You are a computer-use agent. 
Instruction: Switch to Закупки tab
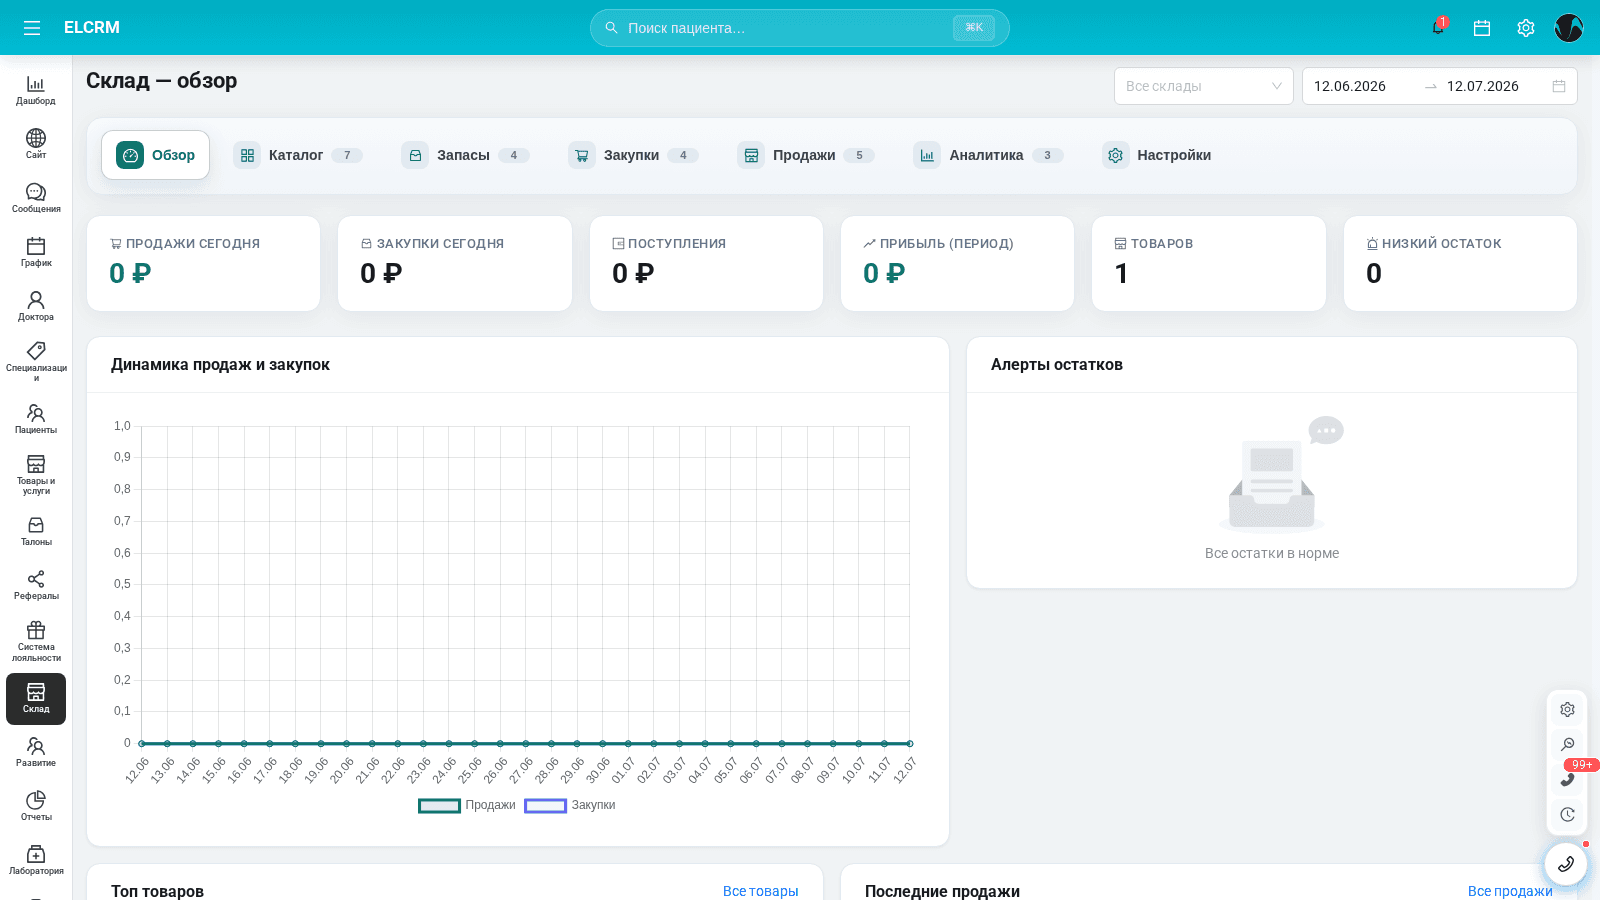(633, 155)
